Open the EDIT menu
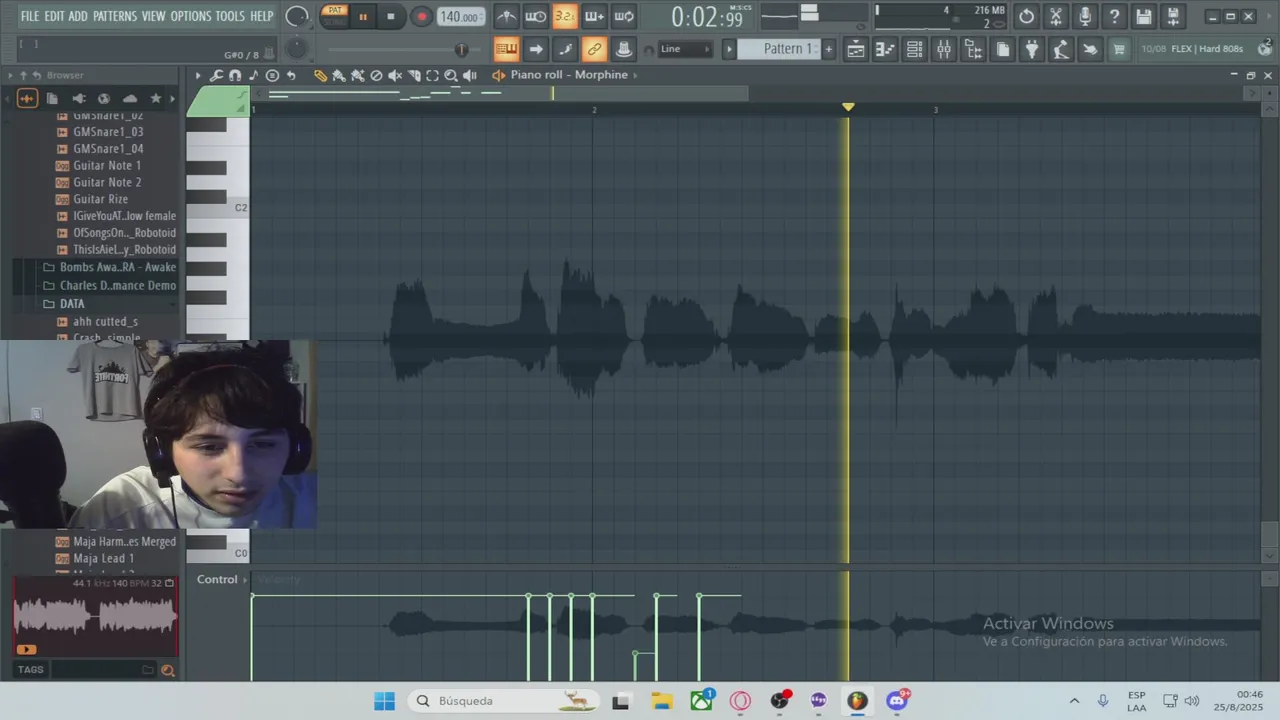 click(x=54, y=16)
